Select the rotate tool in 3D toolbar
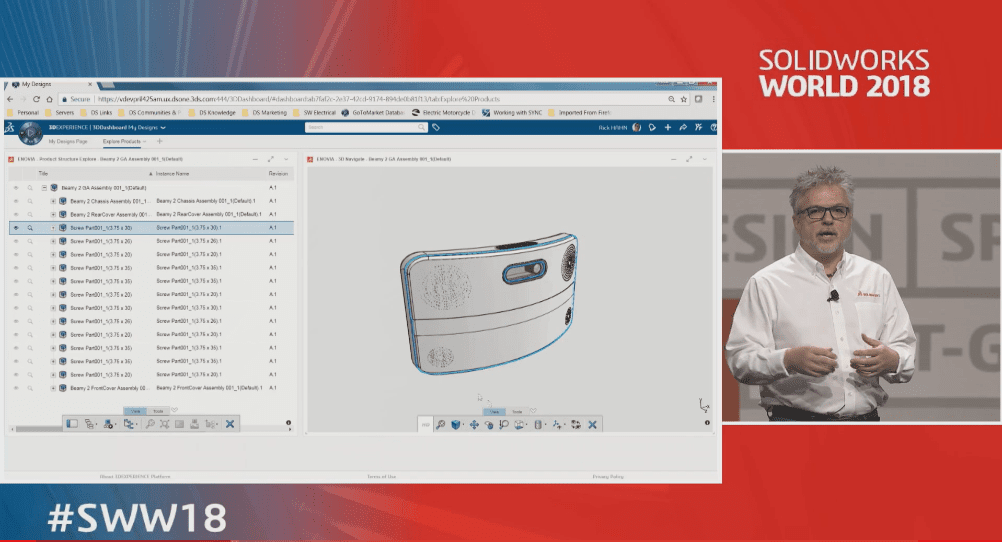Image resolution: width=1002 pixels, height=542 pixels. point(489,424)
